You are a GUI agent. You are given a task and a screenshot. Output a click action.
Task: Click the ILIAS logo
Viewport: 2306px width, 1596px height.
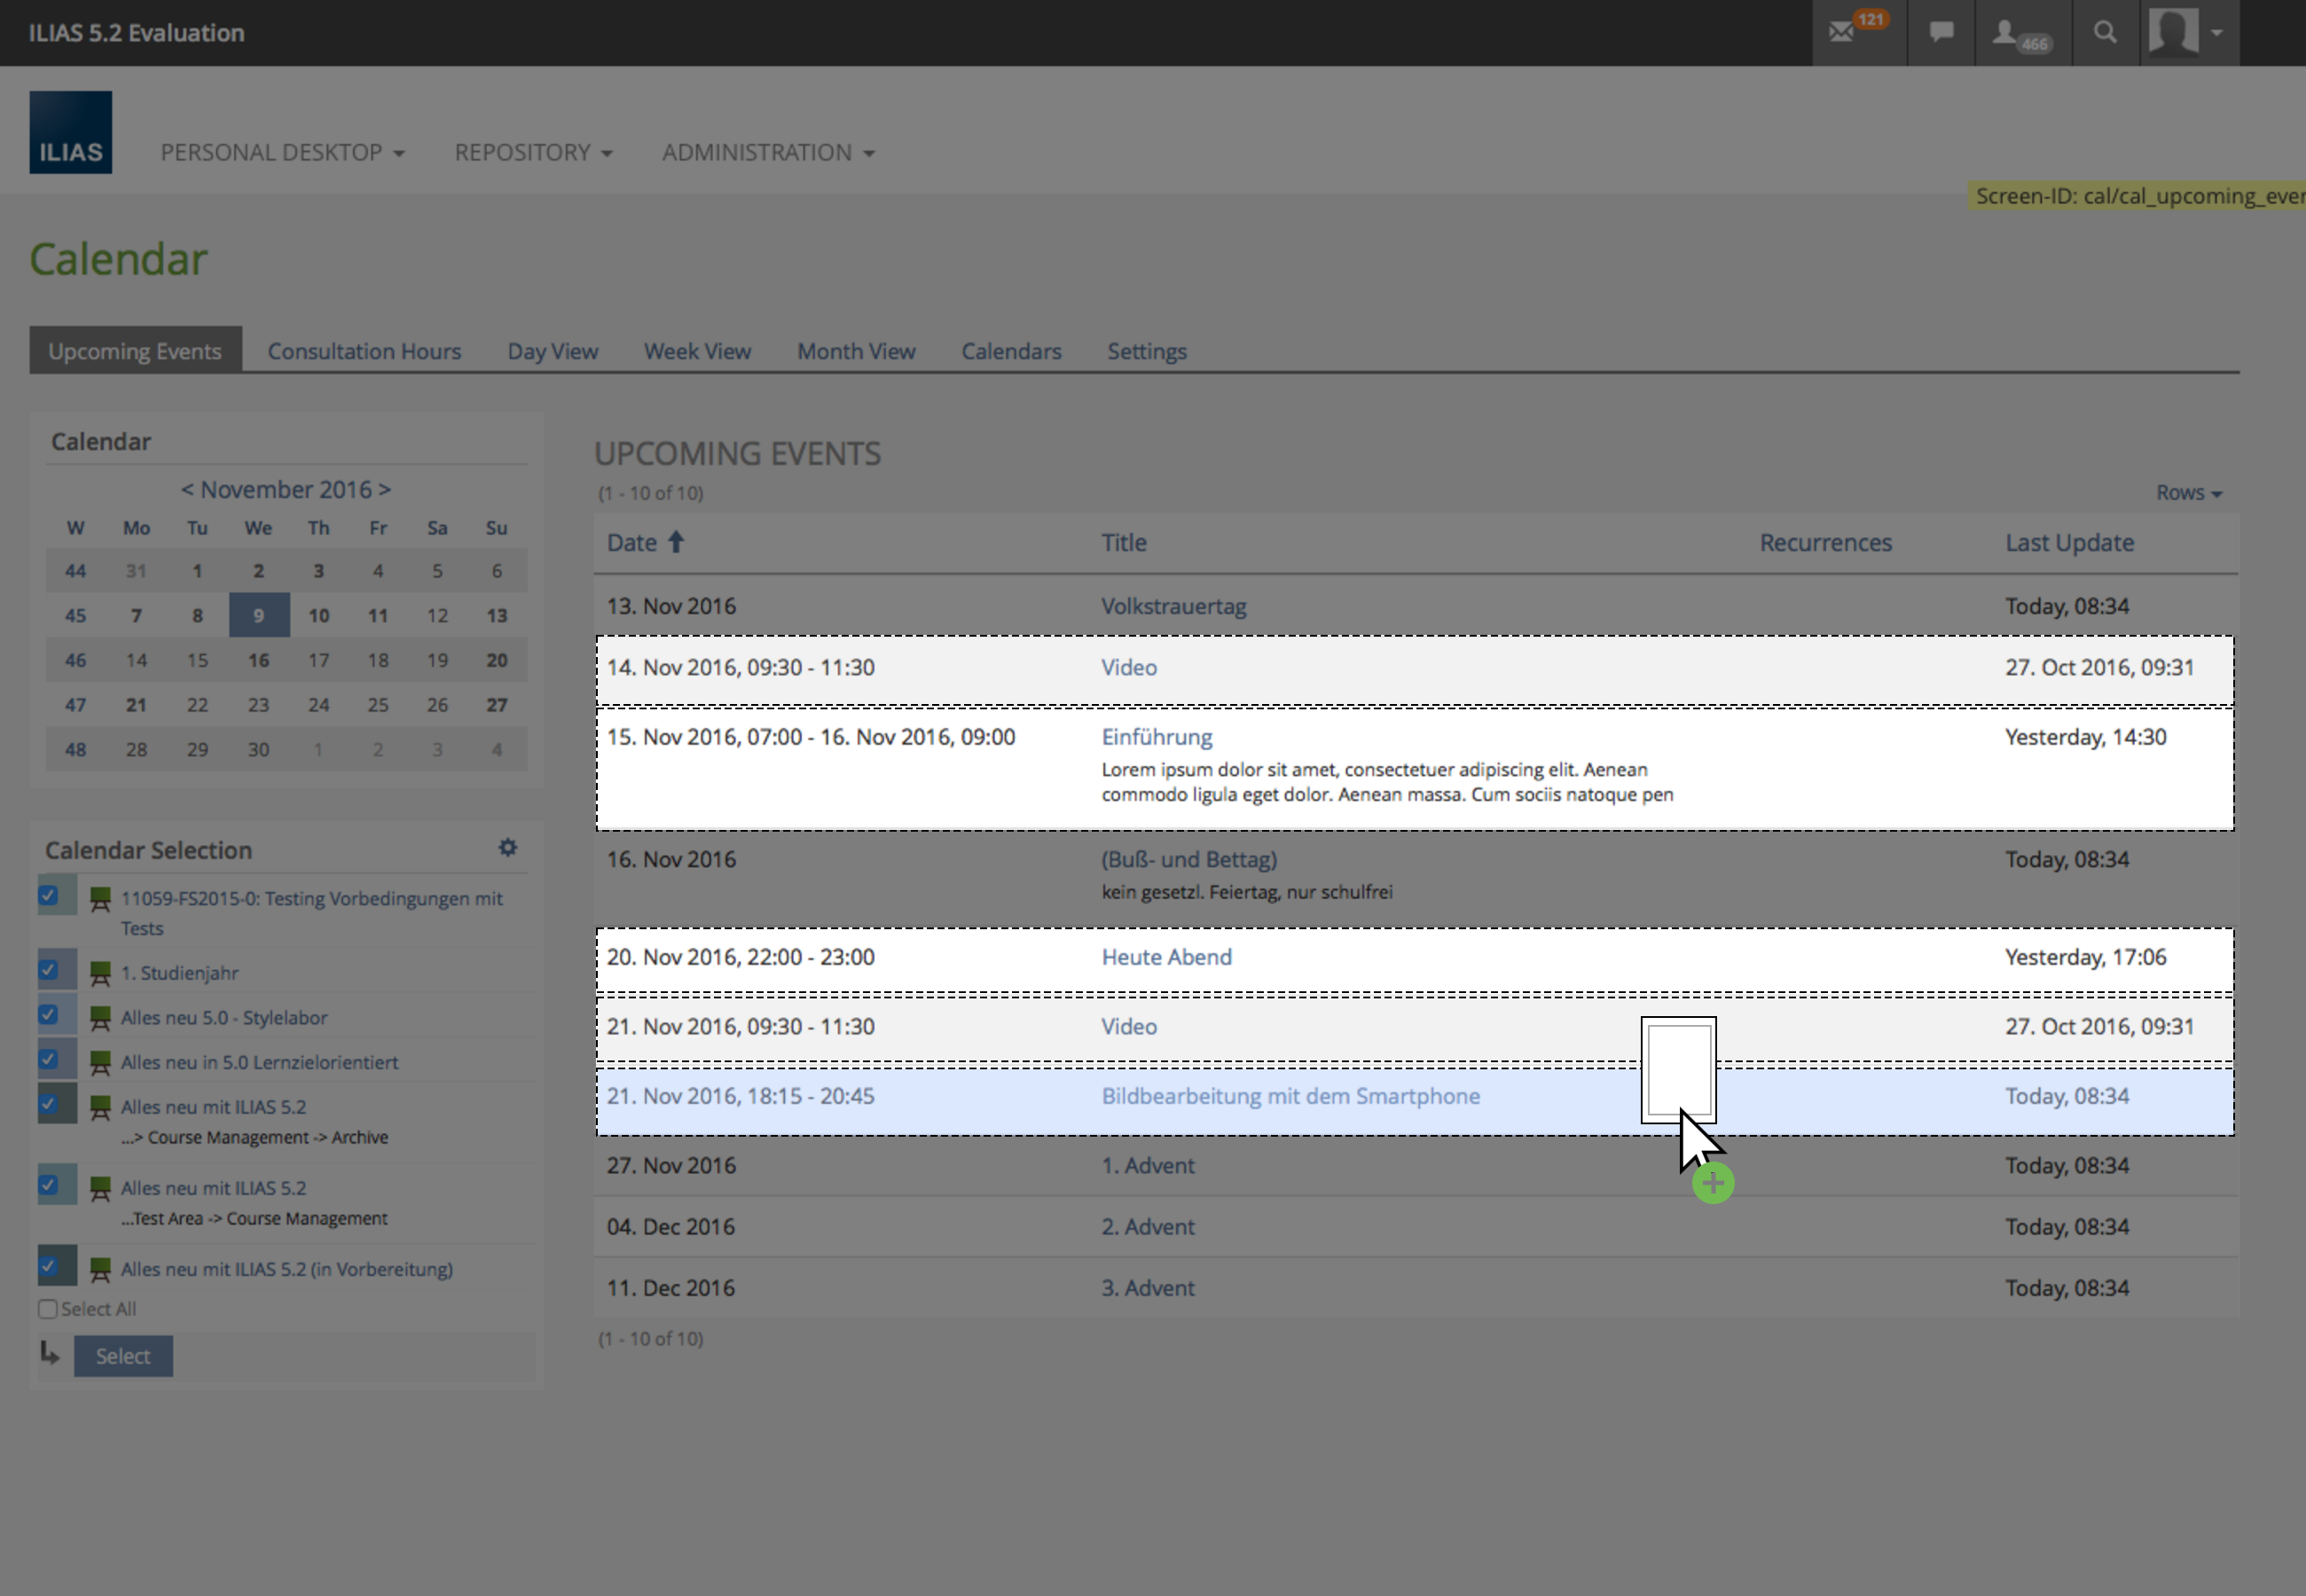point(71,133)
